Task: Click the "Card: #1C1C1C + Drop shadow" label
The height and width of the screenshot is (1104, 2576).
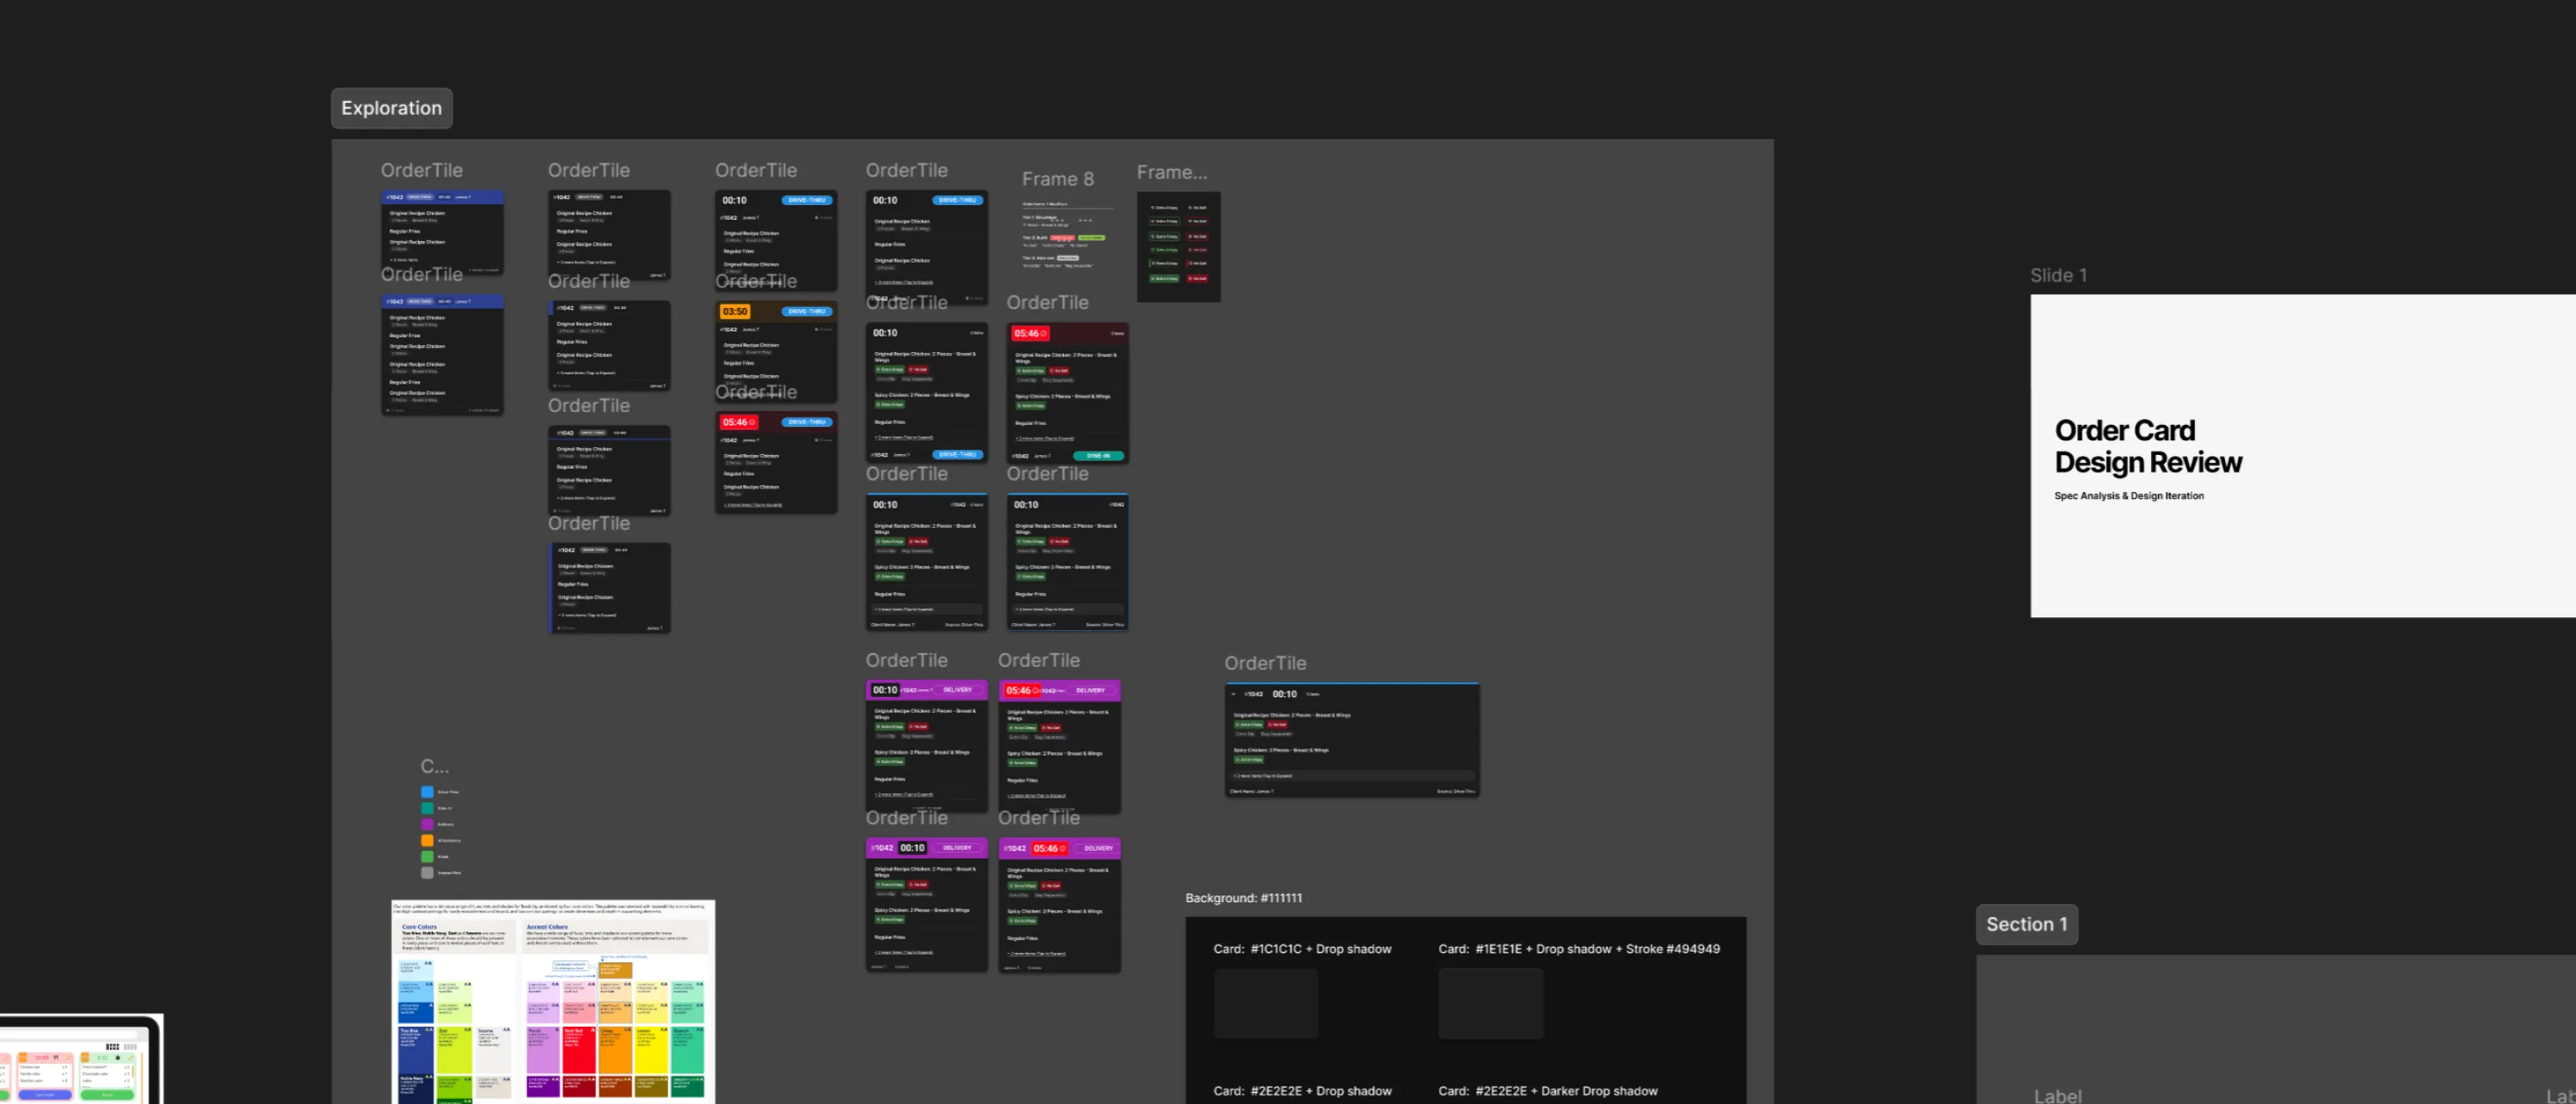Action: [x=1302, y=949]
